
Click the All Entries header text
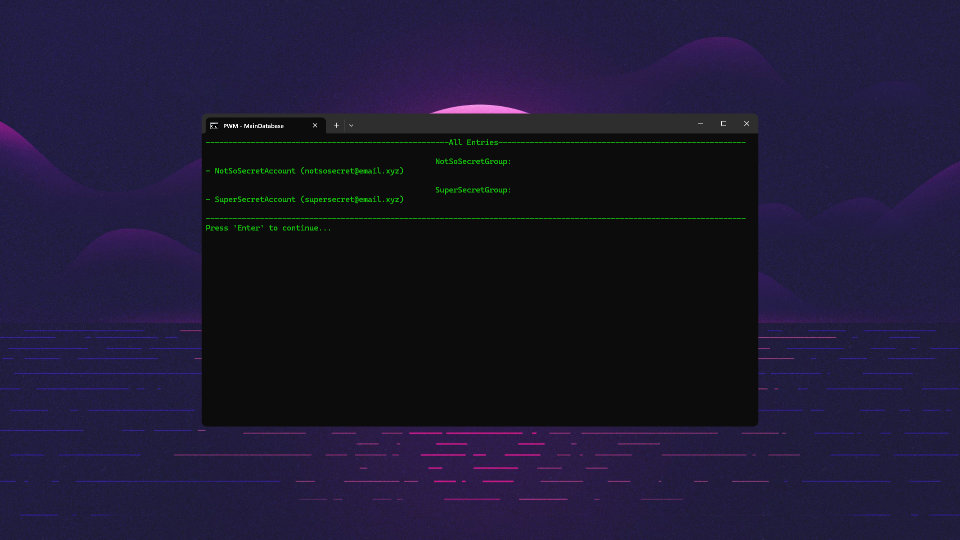coord(473,143)
